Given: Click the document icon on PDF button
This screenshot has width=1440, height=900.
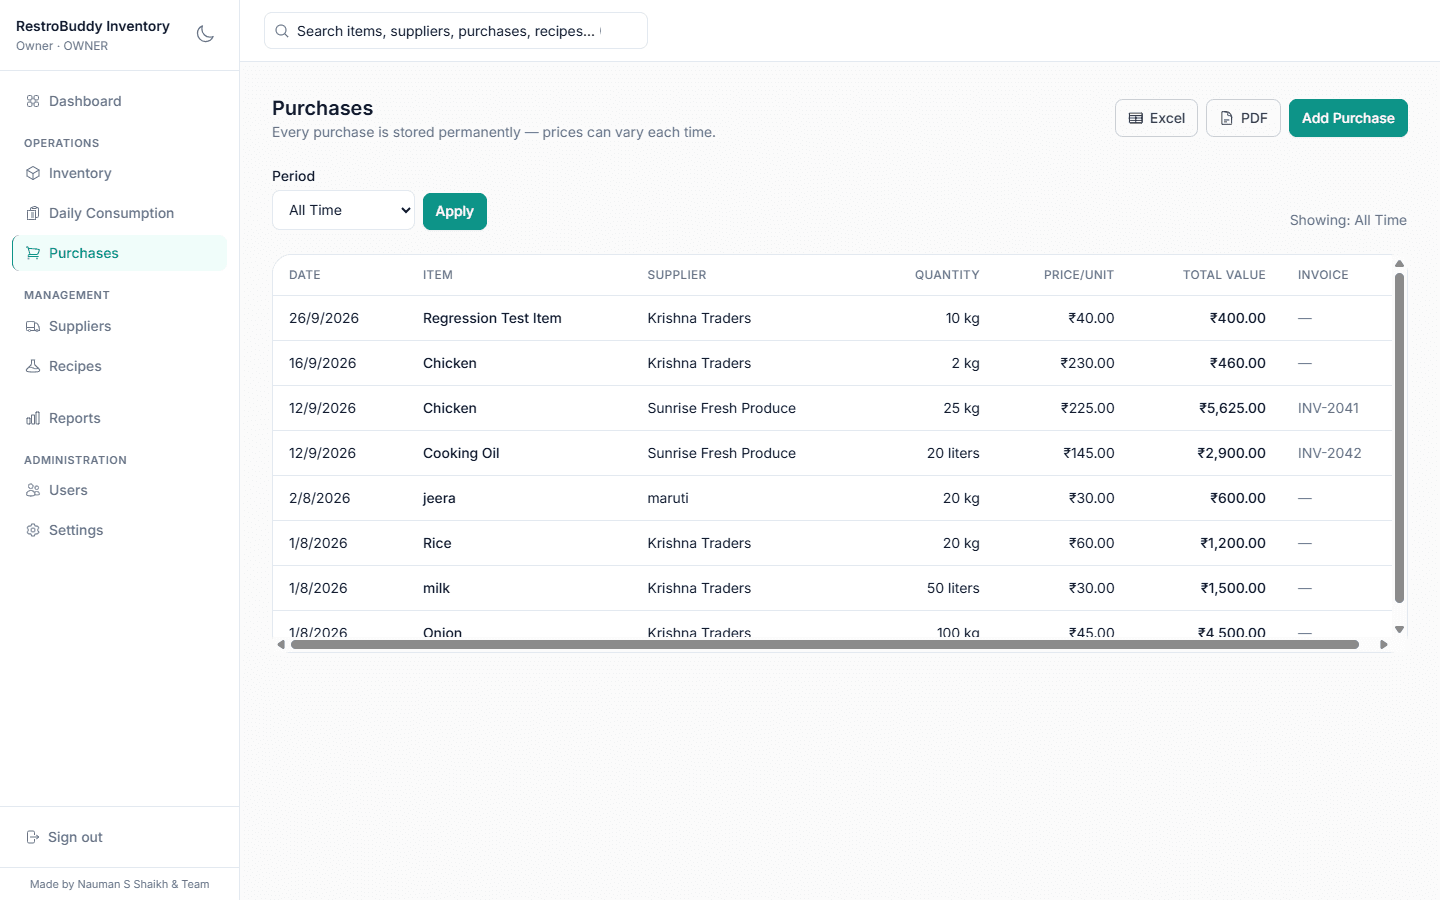Looking at the screenshot, I should click(x=1227, y=118).
